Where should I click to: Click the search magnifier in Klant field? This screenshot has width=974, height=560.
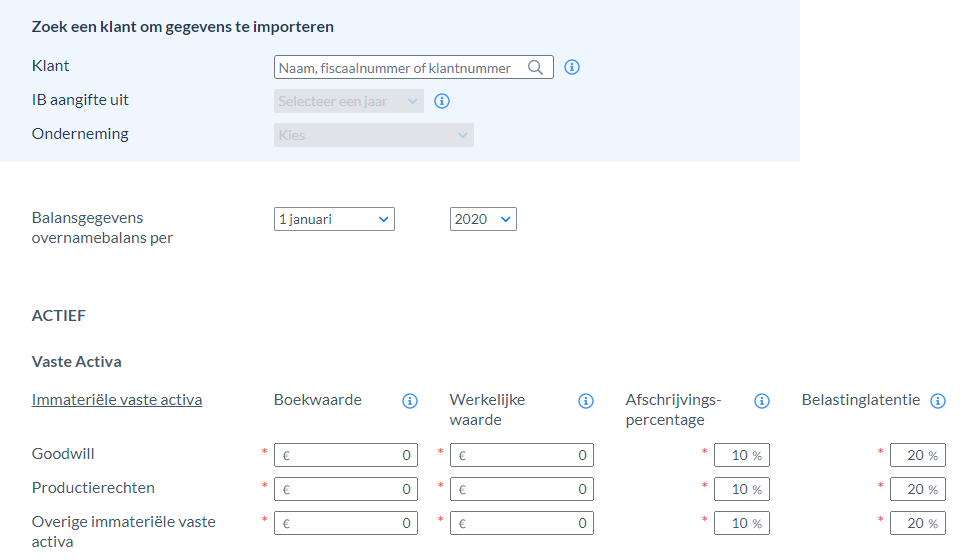point(535,67)
